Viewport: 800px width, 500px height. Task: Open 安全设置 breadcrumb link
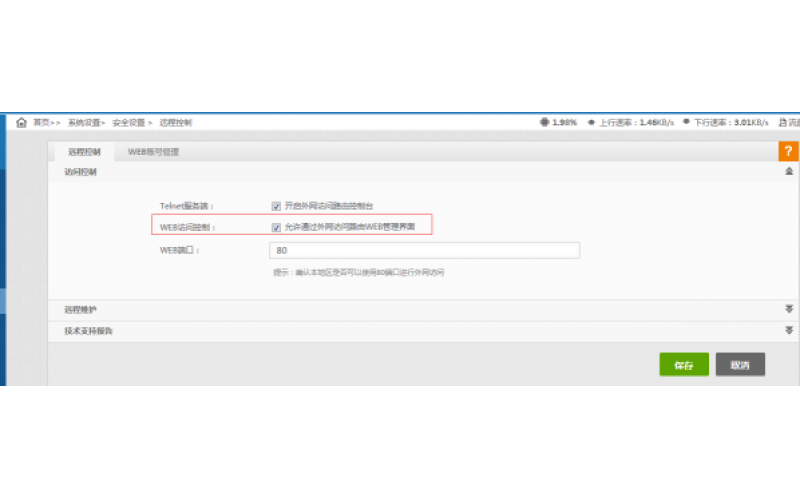129,122
